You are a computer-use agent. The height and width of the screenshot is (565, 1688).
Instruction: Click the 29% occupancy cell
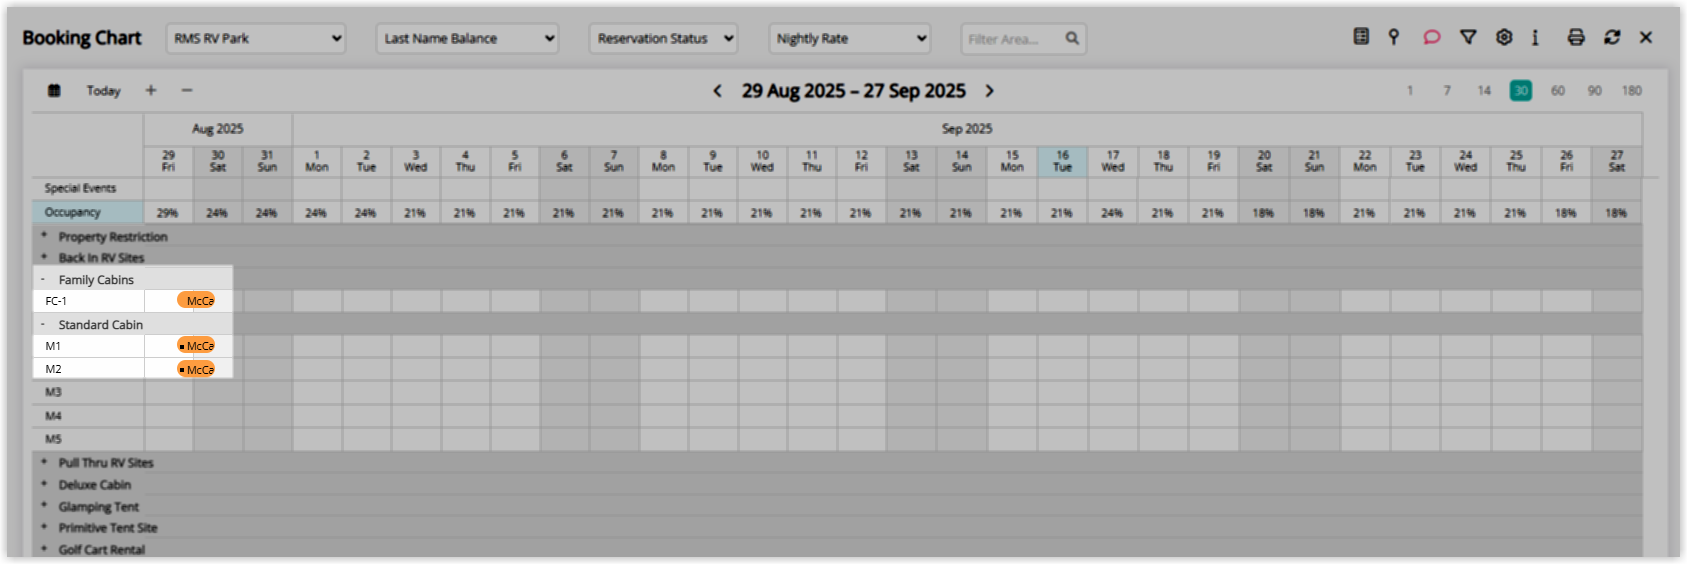click(x=168, y=213)
